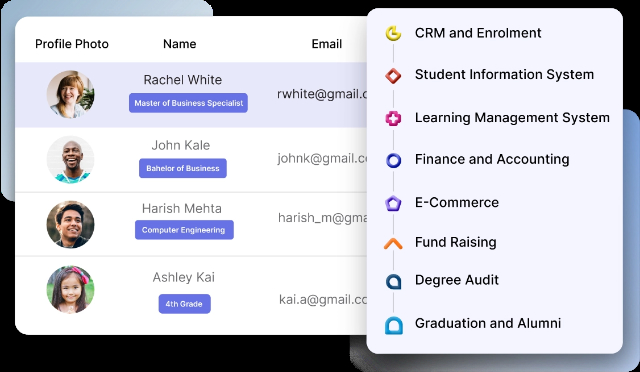Click John Kale's profile photo
The width and height of the screenshot is (640, 372).
point(70,159)
